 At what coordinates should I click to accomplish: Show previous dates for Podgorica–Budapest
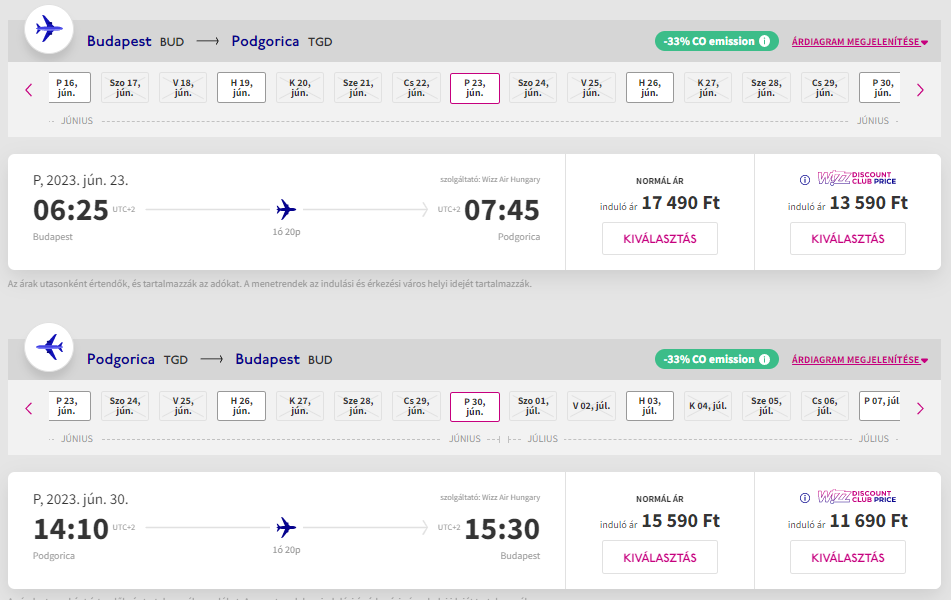pos(28,407)
